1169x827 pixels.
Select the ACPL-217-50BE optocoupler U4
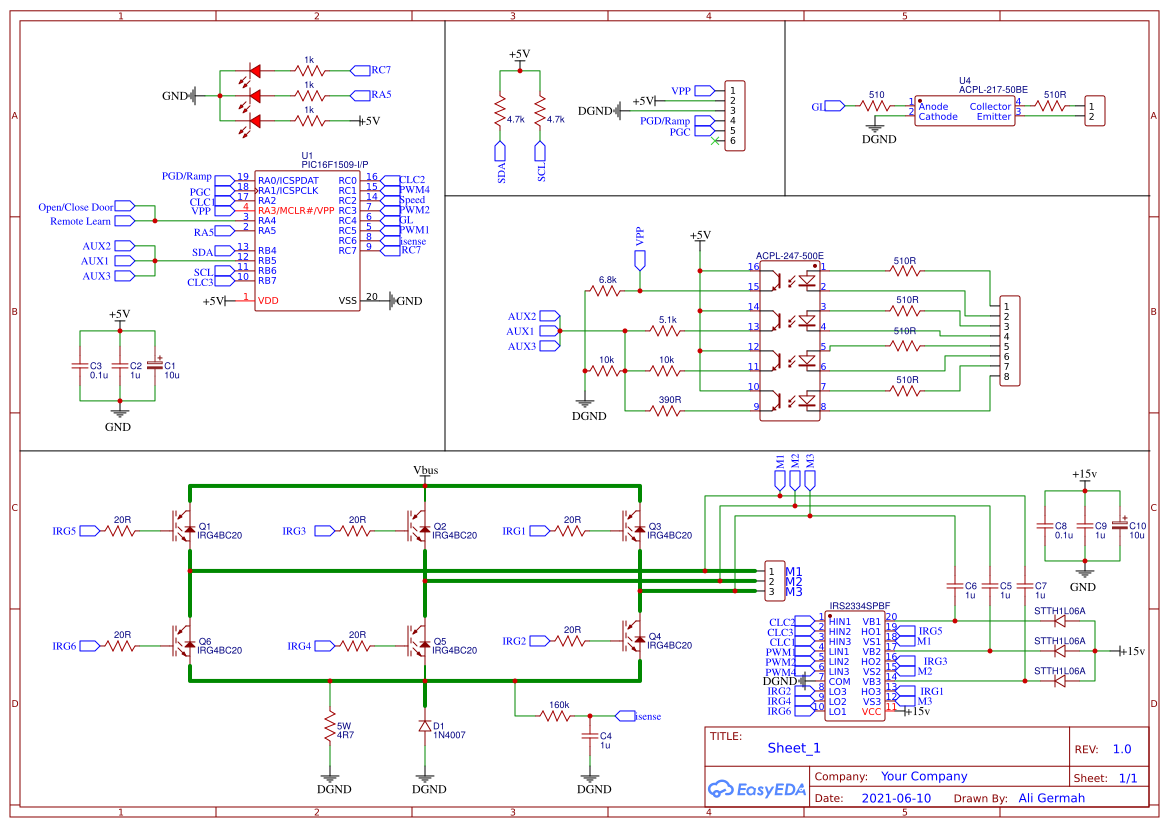coord(965,108)
